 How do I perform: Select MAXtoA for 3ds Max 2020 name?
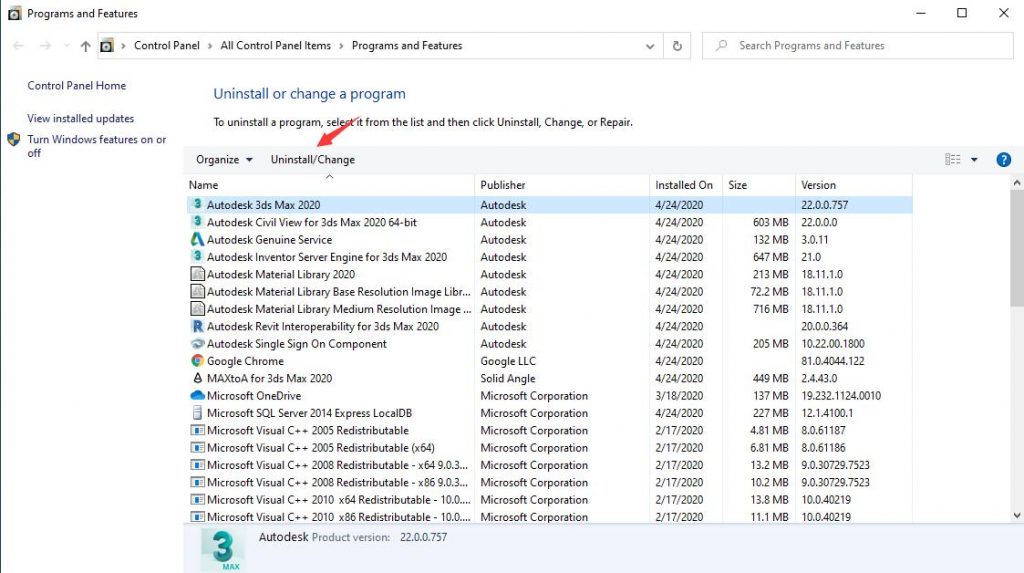(x=269, y=378)
